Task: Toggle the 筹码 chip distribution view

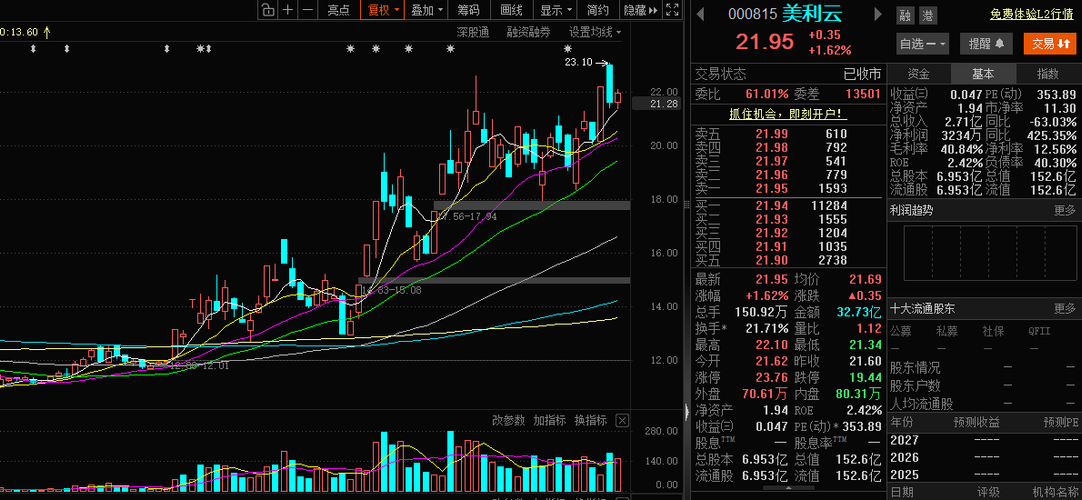Action: click(x=468, y=10)
